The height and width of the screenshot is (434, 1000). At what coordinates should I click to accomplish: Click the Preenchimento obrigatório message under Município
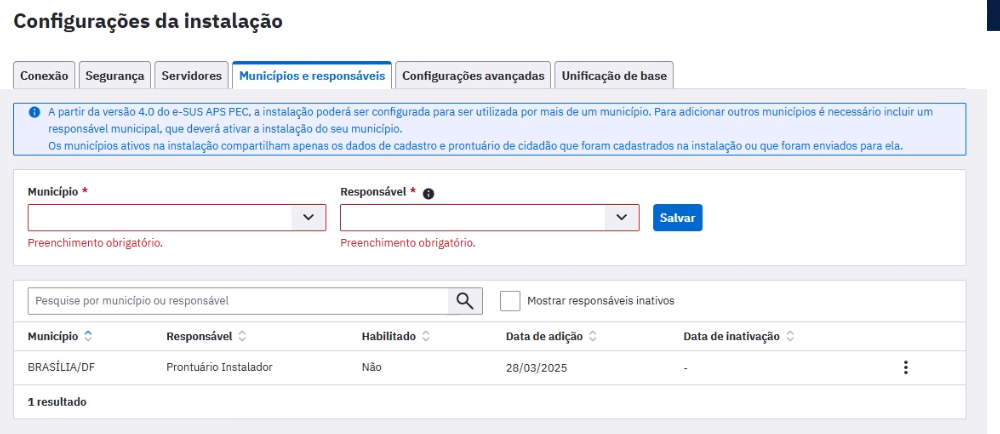pyautogui.click(x=95, y=243)
